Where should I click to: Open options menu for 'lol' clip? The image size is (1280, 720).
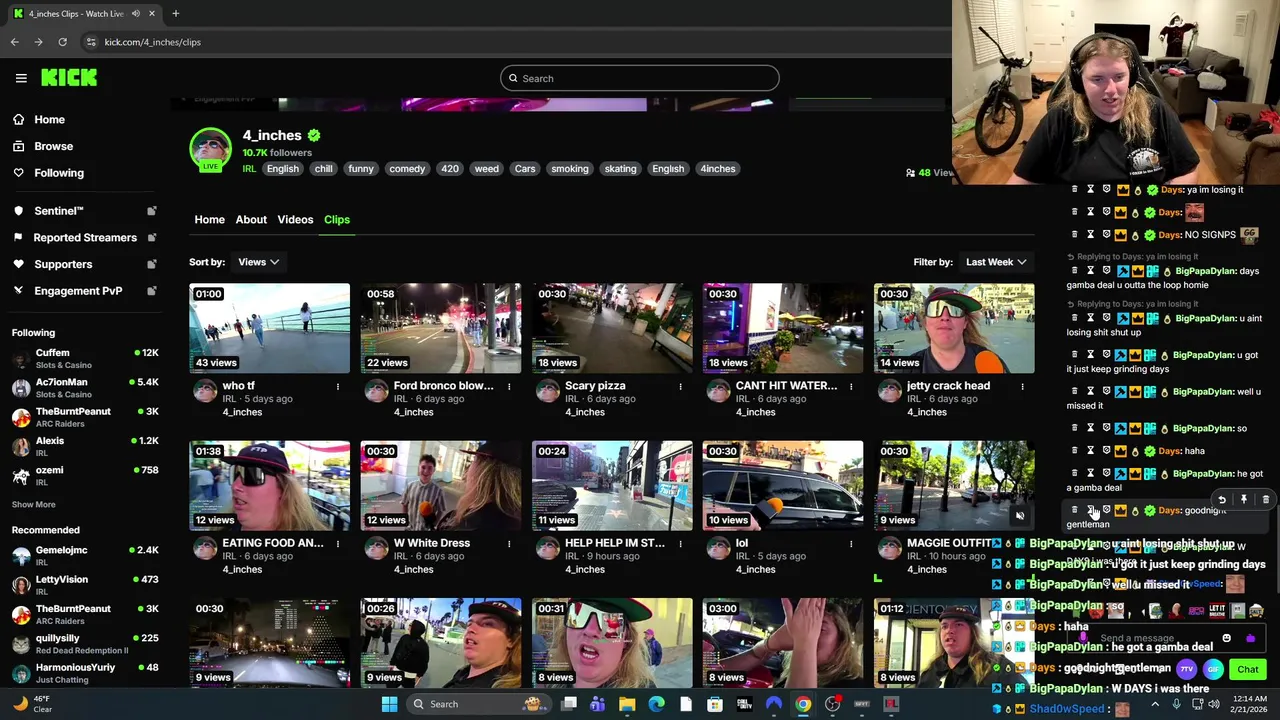pyautogui.click(x=851, y=543)
